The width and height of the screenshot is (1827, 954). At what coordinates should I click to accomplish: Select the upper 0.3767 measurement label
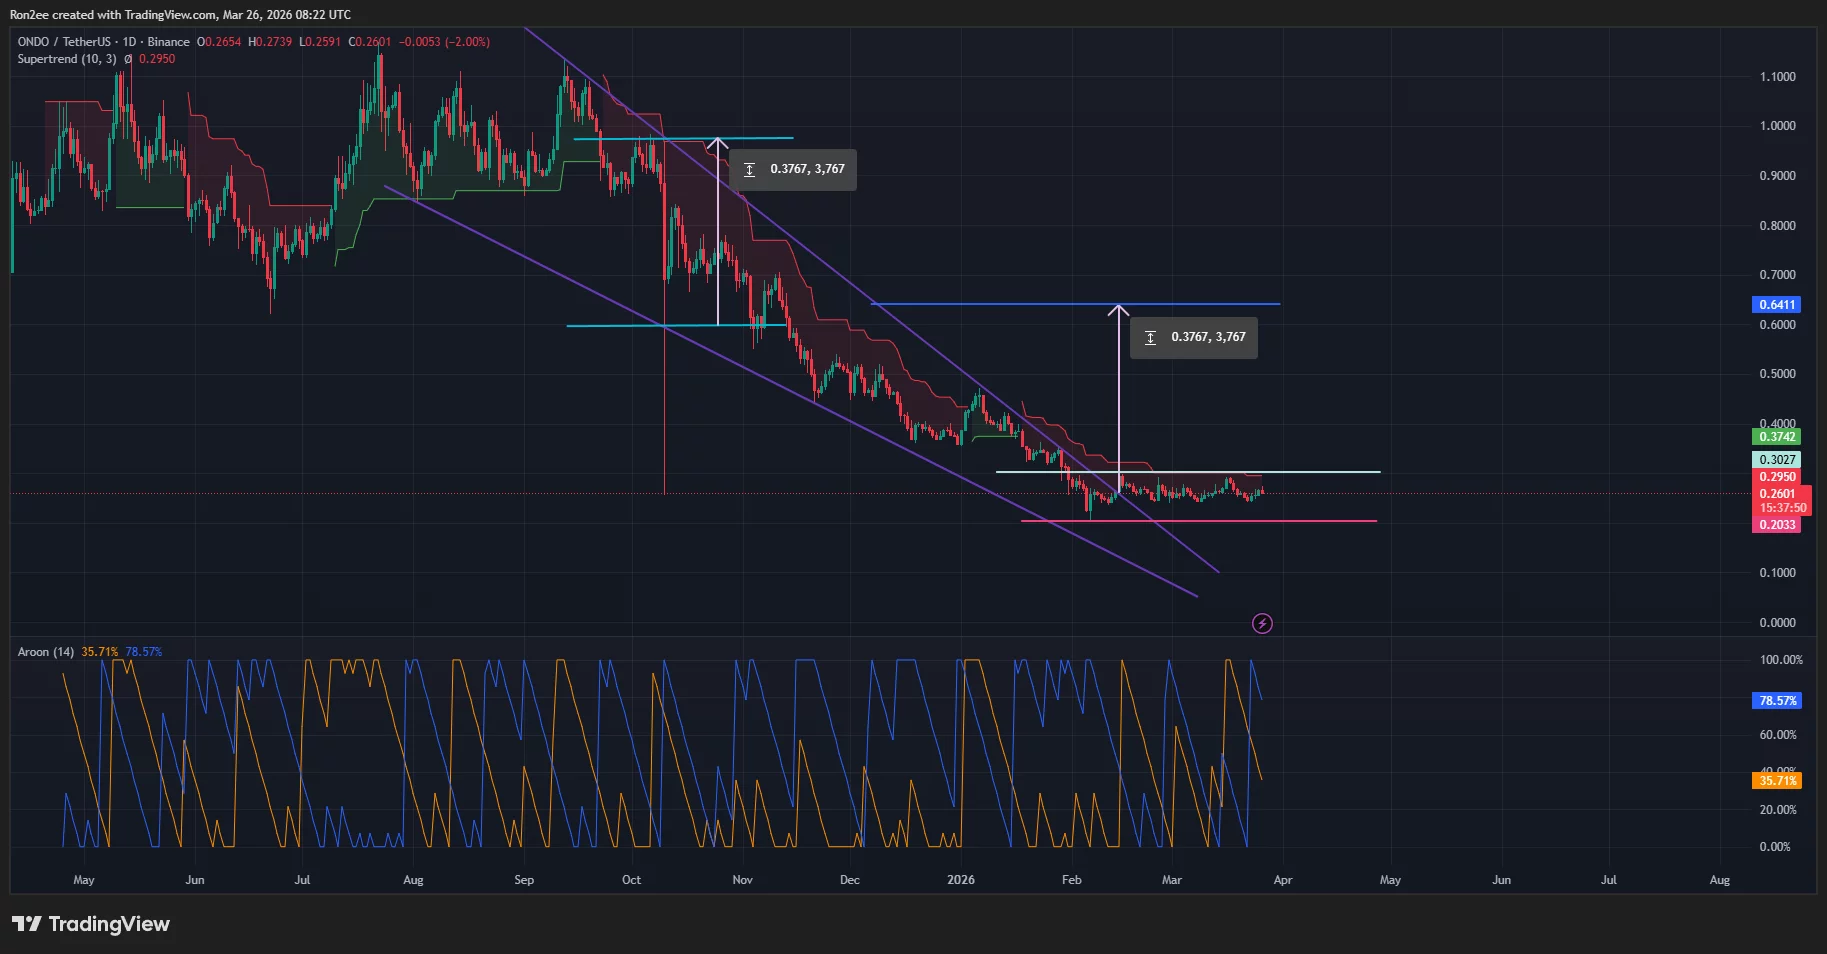pyautogui.click(x=794, y=169)
